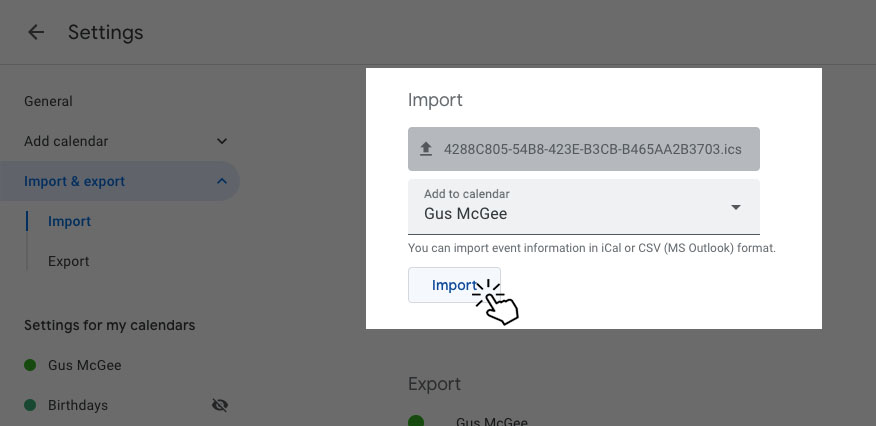Collapse Import & export using up chevron

pyautogui.click(x=222, y=181)
